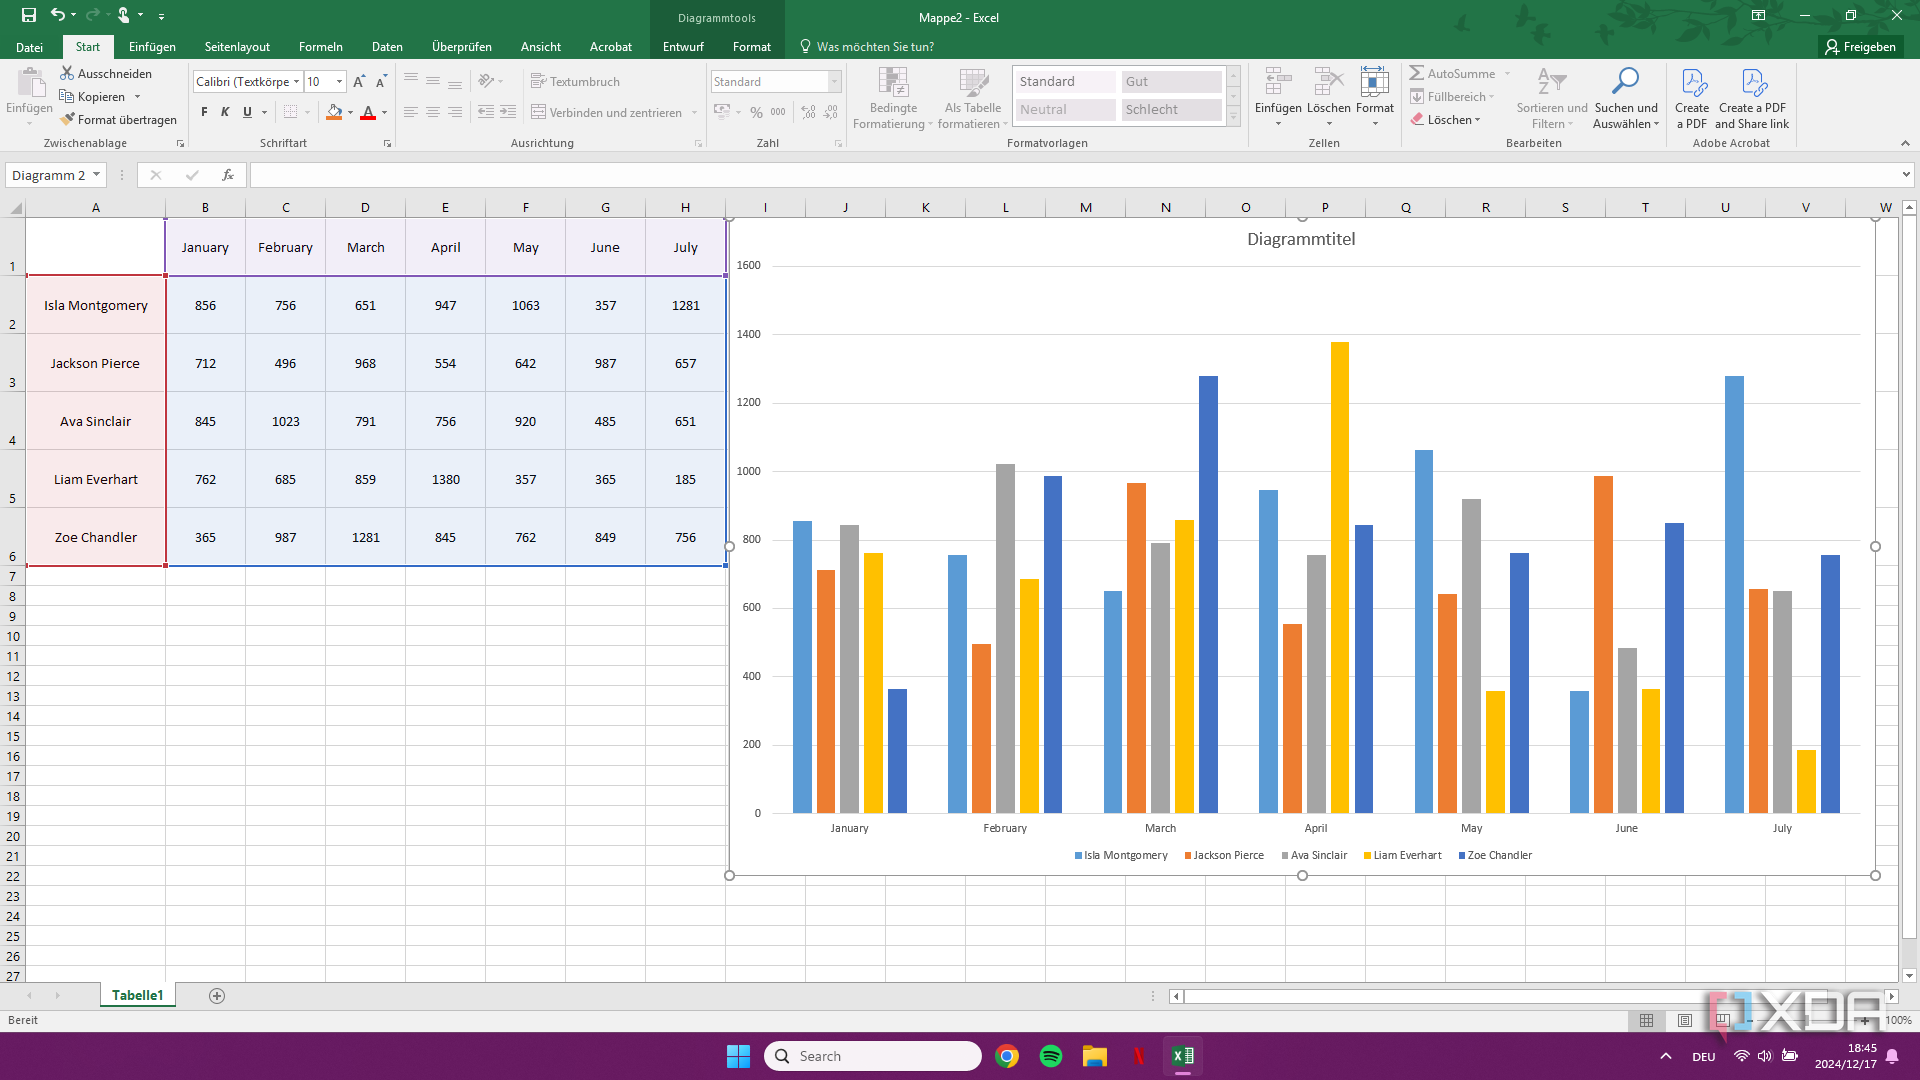Viewport: 1920px width, 1080px height.
Task: Apply the Gut cell style
Action: (1170, 82)
